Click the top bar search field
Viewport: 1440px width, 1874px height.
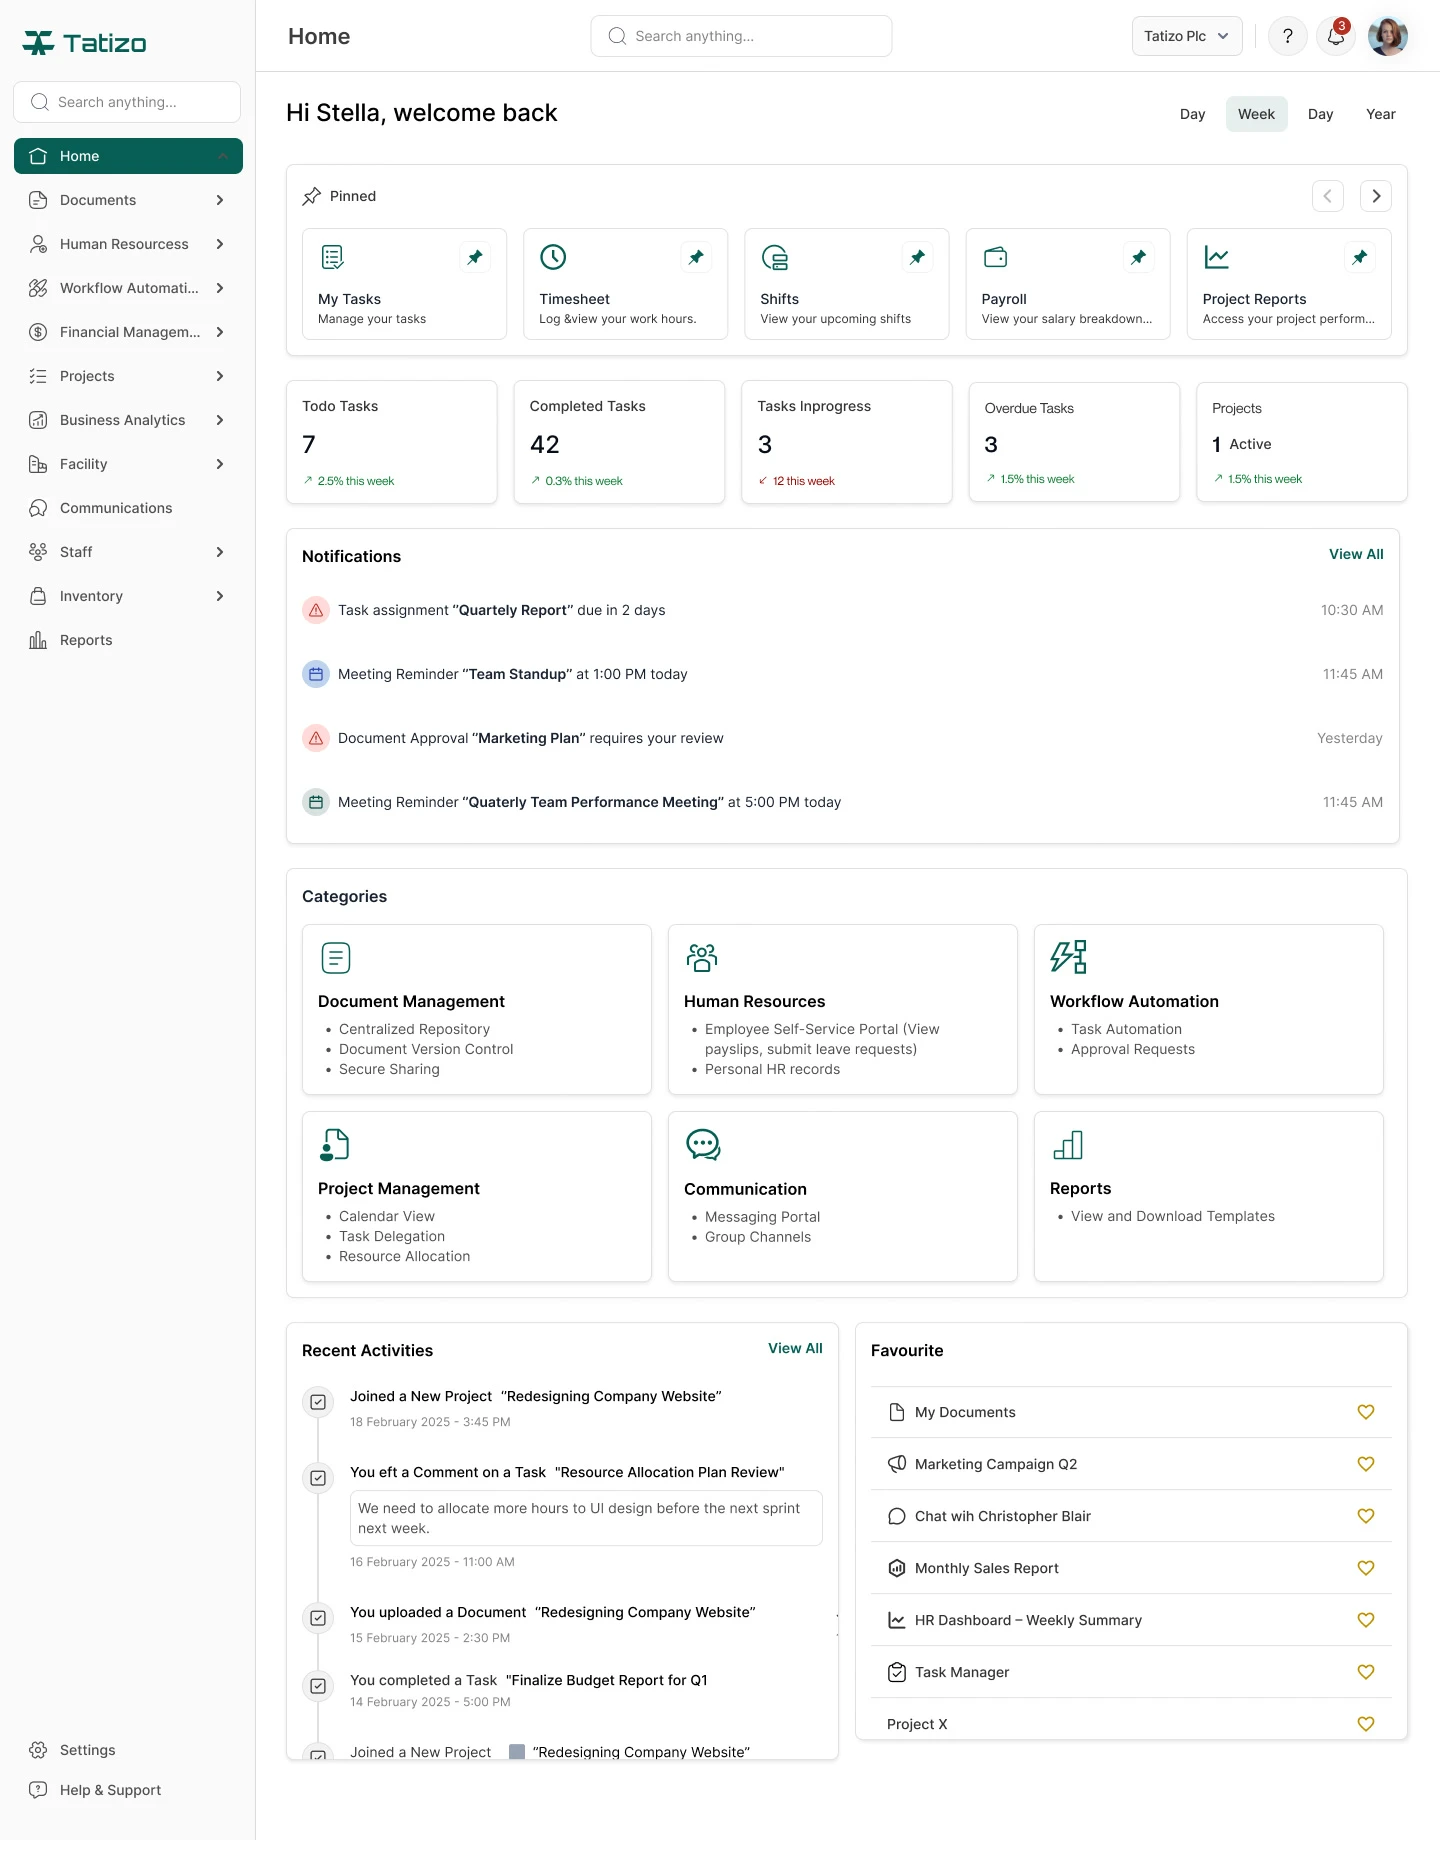[741, 36]
